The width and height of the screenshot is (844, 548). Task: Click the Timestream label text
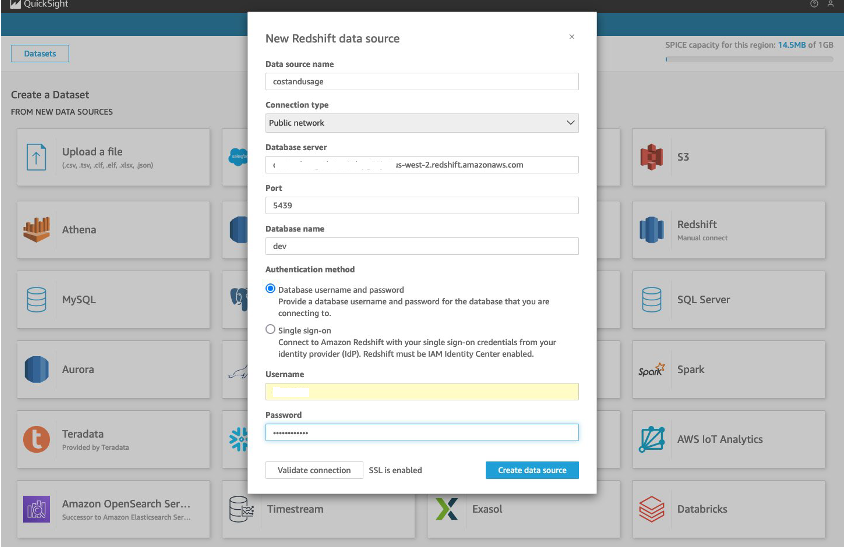[295, 509]
